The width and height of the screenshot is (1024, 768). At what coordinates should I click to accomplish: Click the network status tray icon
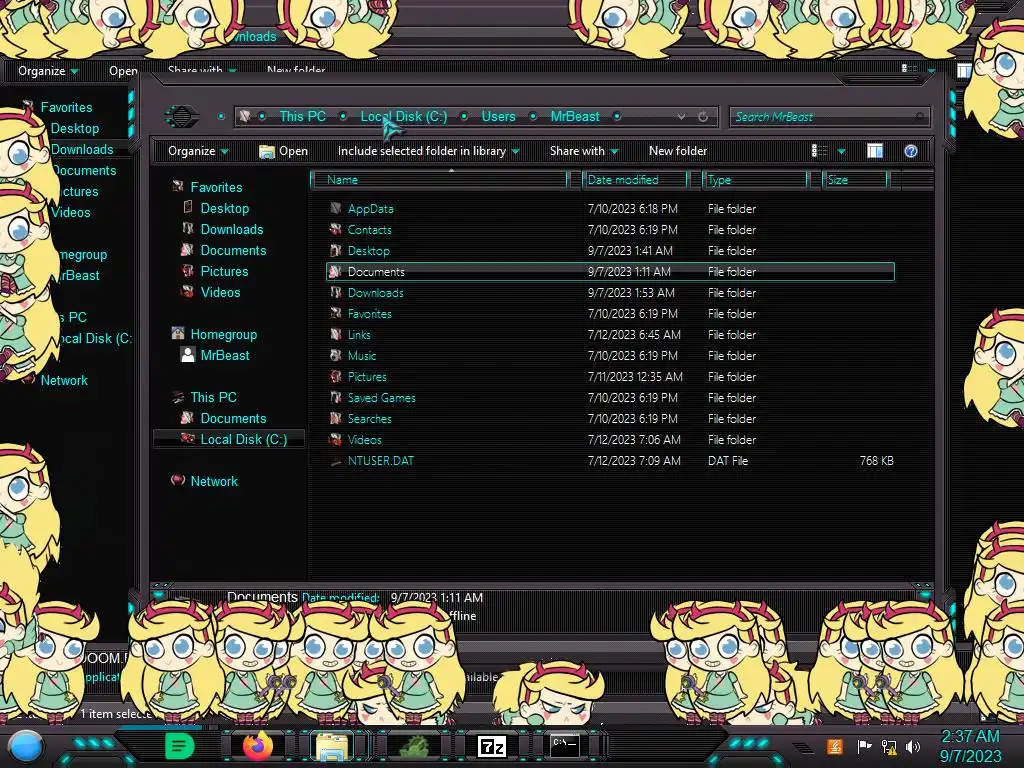point(889,746)
